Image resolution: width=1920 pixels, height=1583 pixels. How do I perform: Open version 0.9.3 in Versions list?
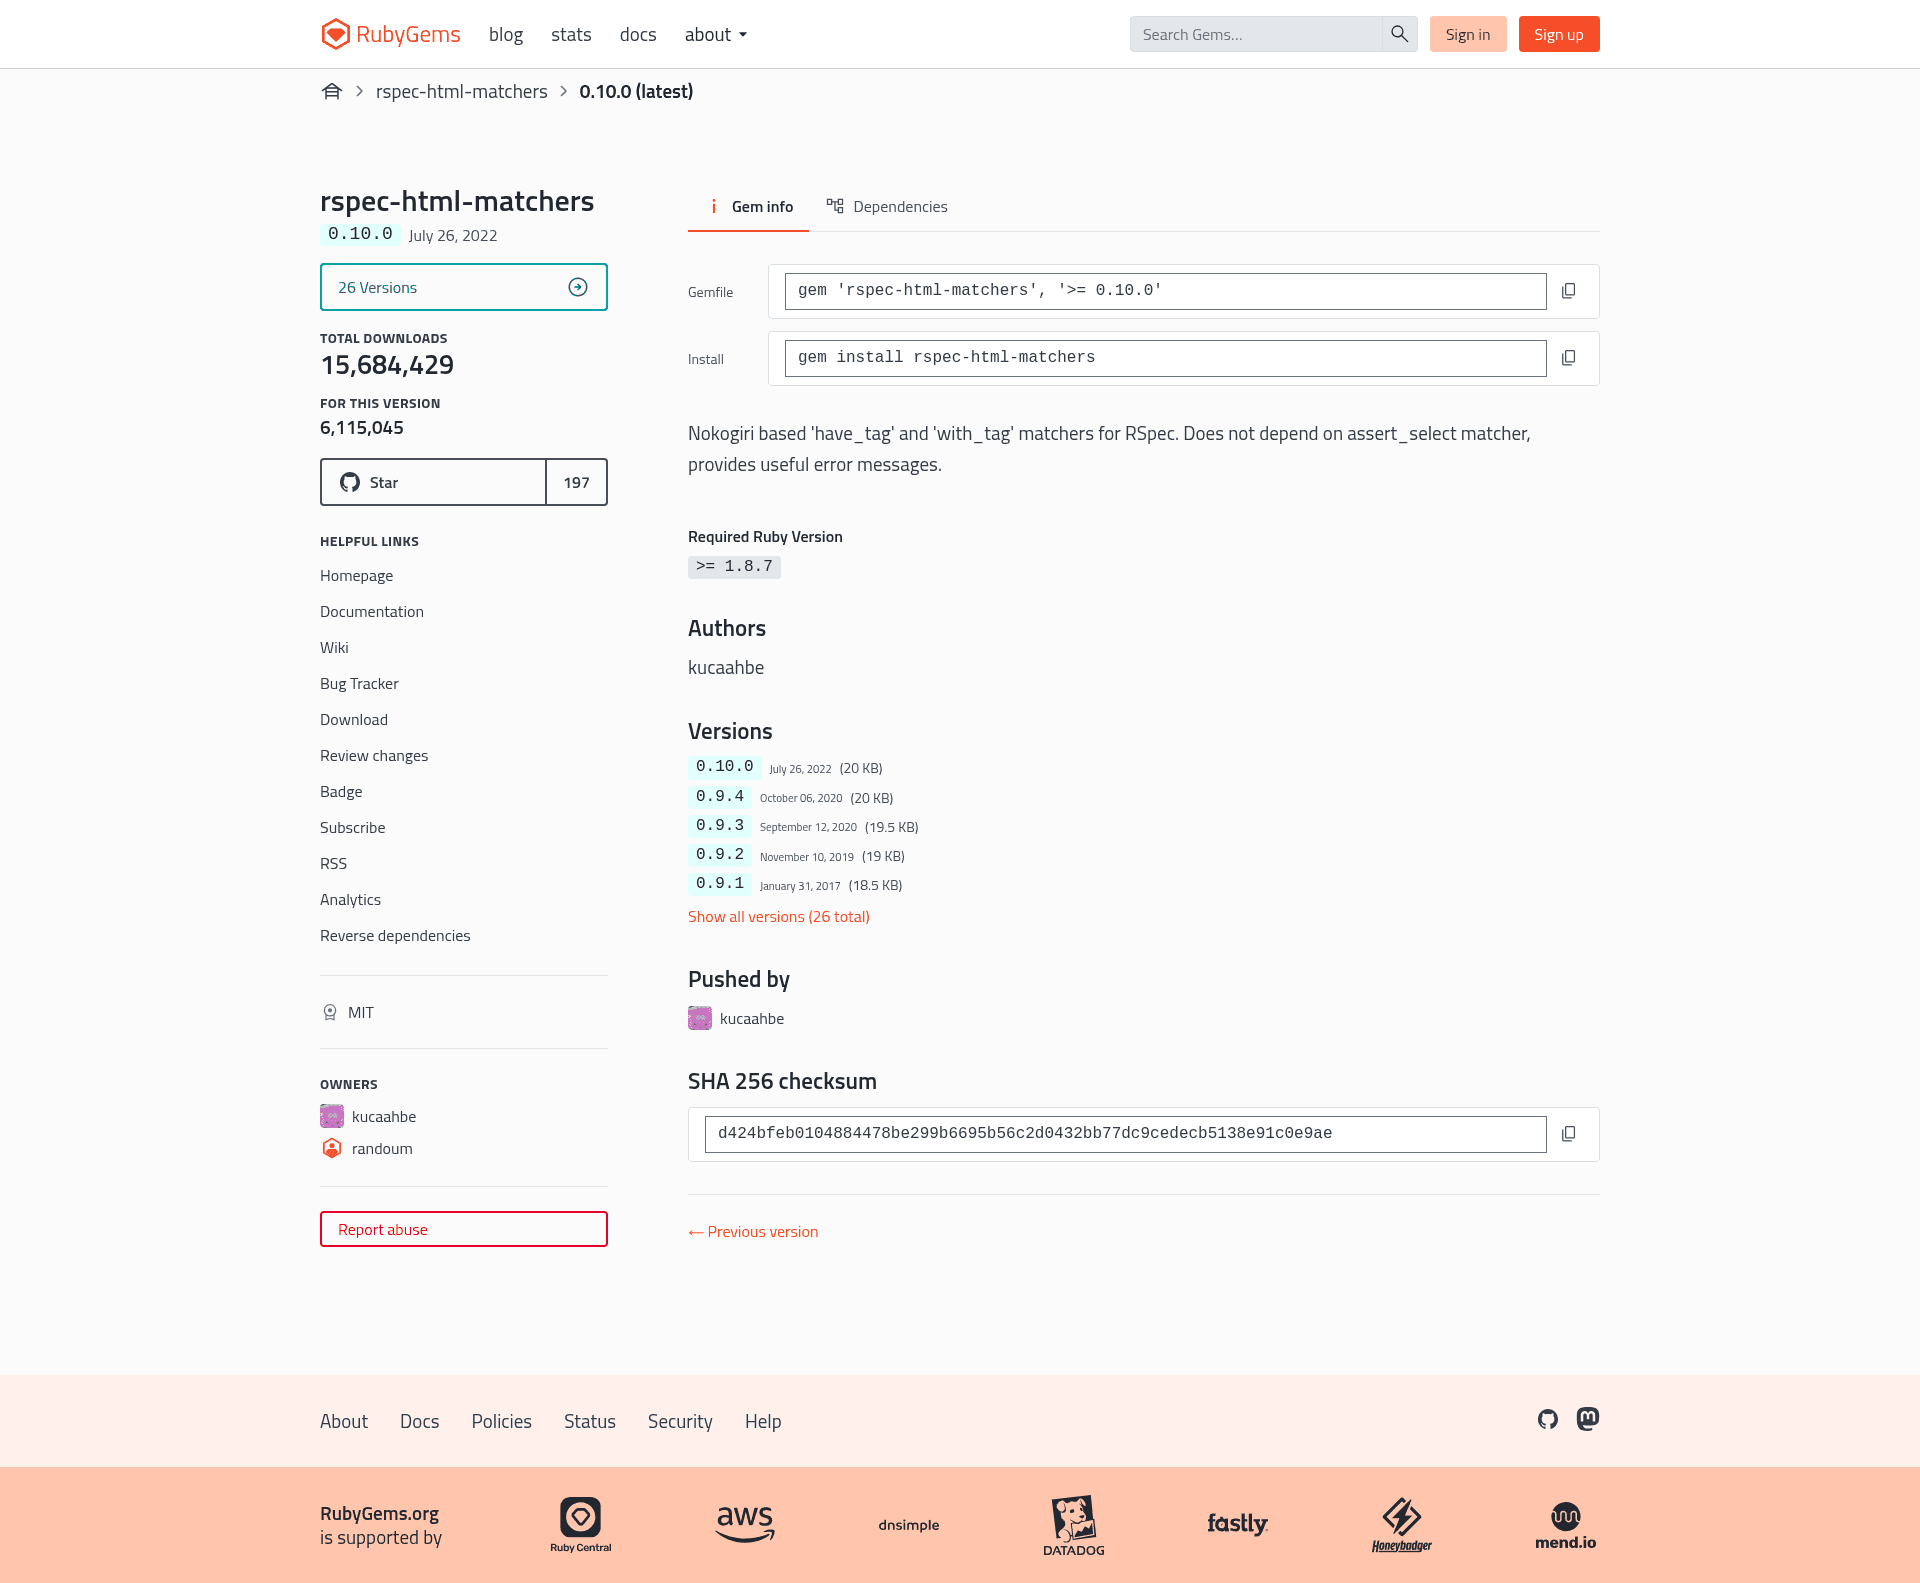[x=720, y=826]
